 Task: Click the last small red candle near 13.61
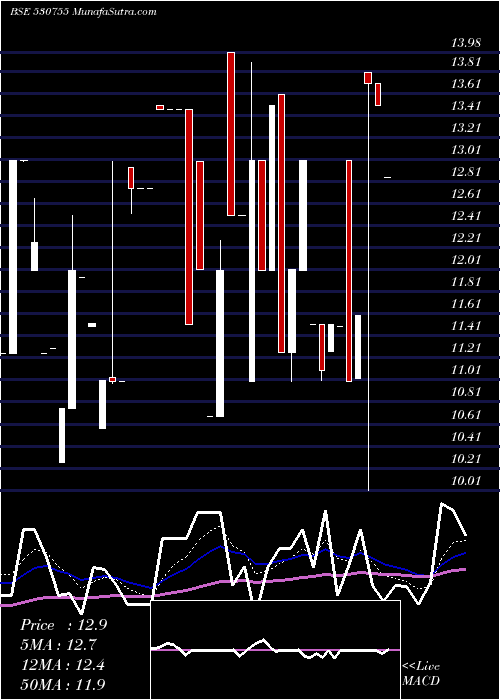pyautogui.click(x=378, y=94)
